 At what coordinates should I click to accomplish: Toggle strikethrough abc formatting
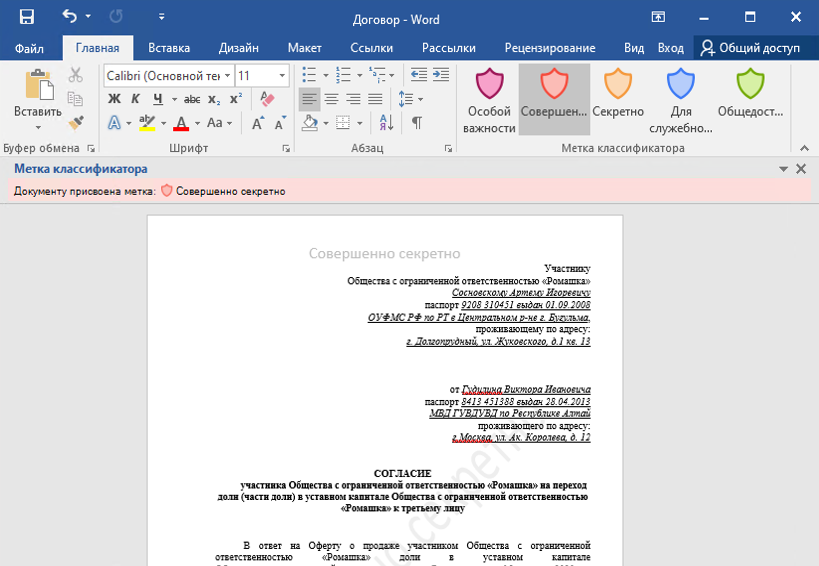191,99
